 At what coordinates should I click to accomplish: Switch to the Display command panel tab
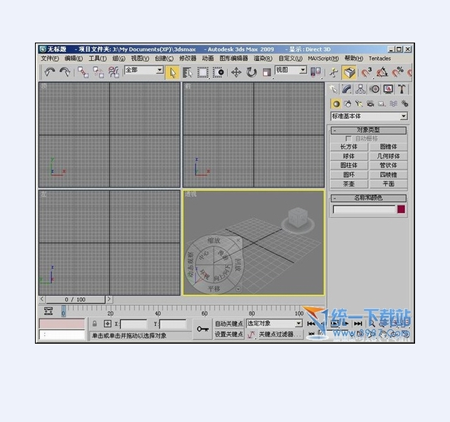[388, 89]
